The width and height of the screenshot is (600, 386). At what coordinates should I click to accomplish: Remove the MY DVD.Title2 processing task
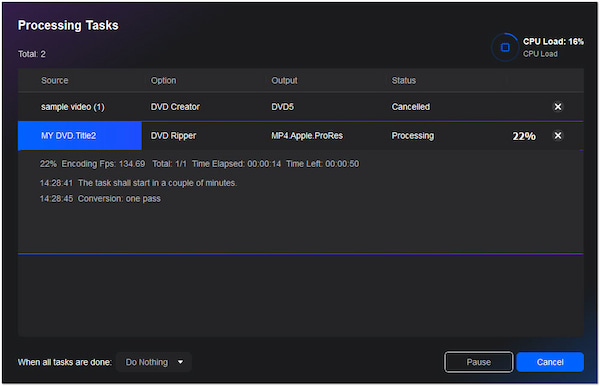click(558, 135)
